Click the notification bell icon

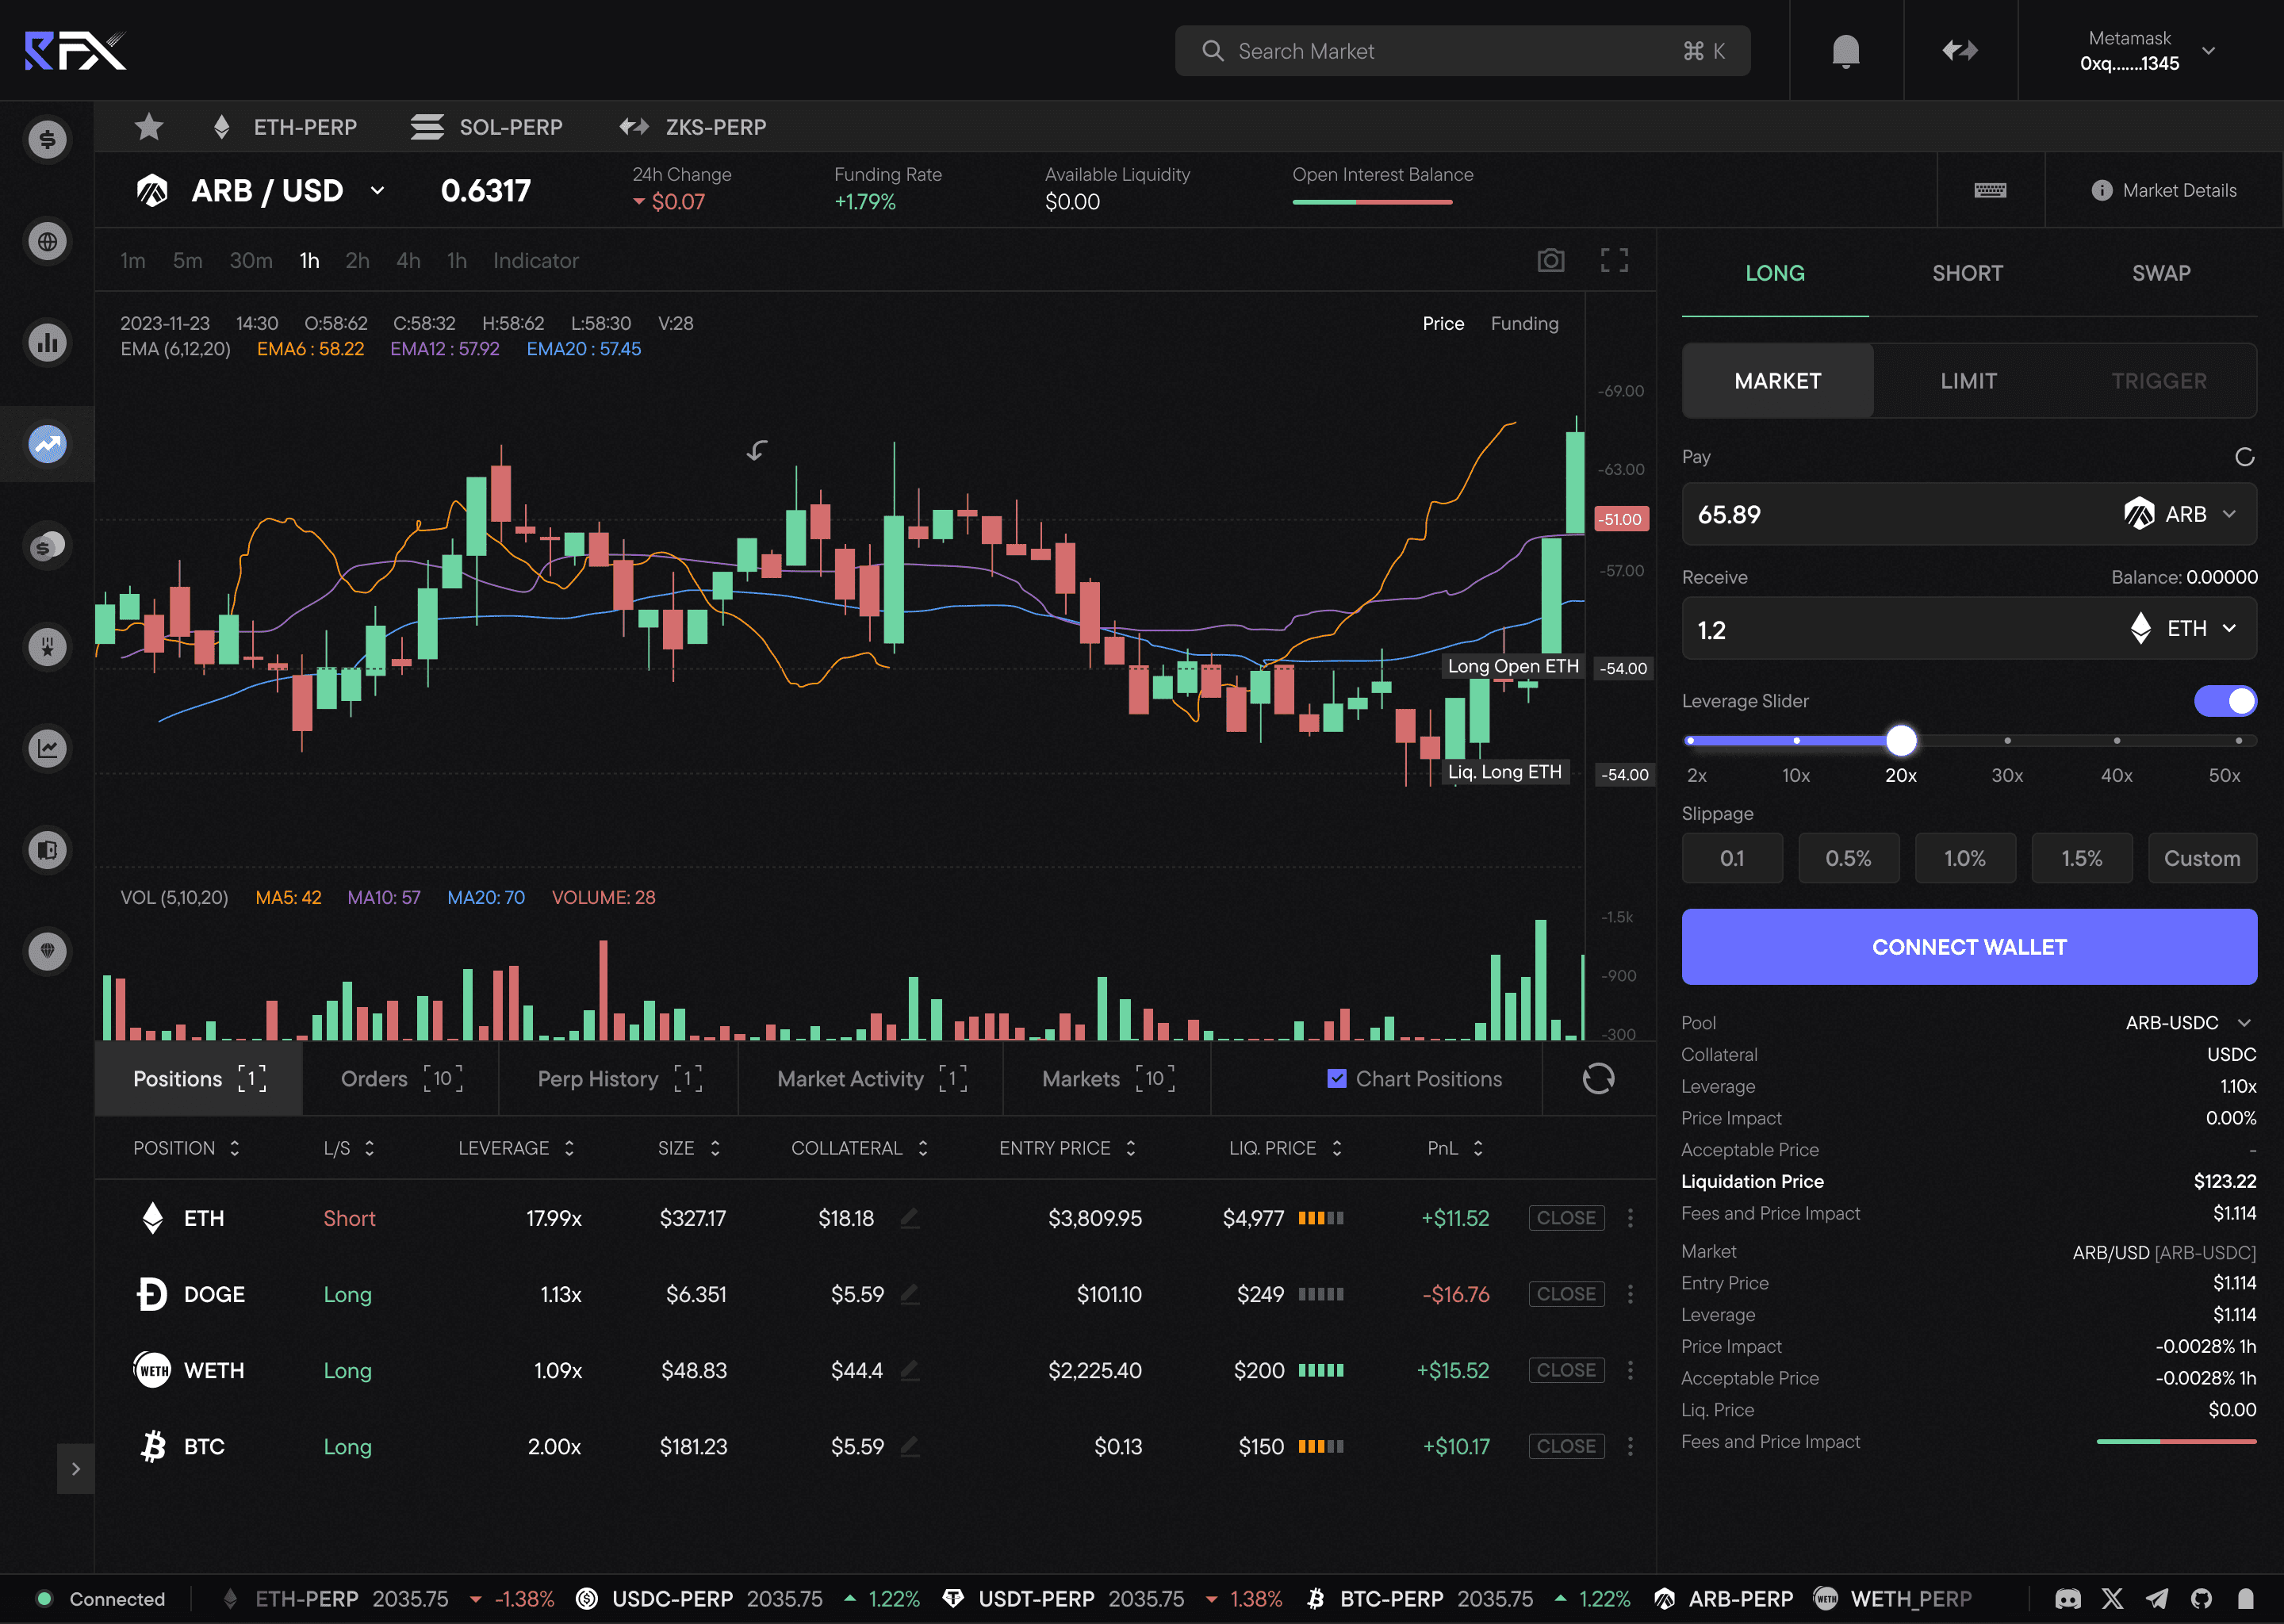(1845, 50)
